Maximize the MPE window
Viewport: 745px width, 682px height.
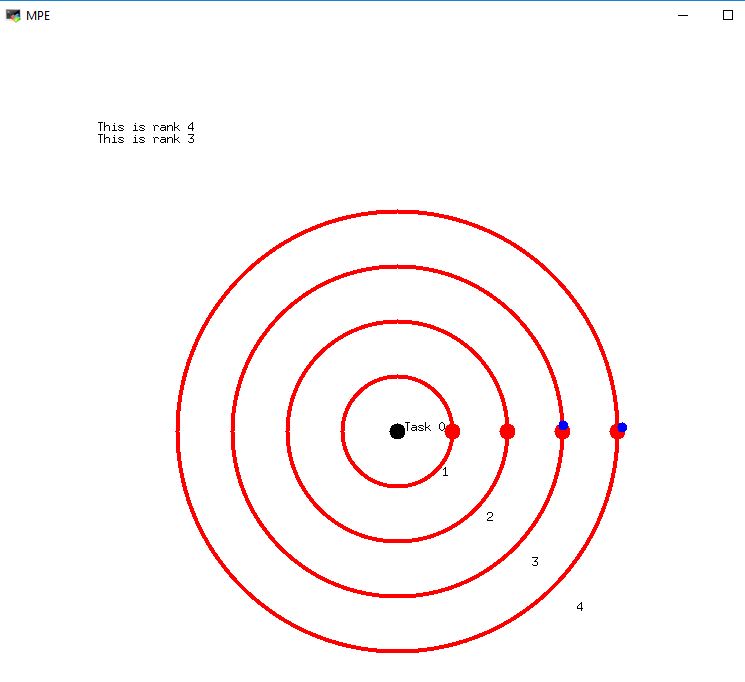(x=728, y=15)
